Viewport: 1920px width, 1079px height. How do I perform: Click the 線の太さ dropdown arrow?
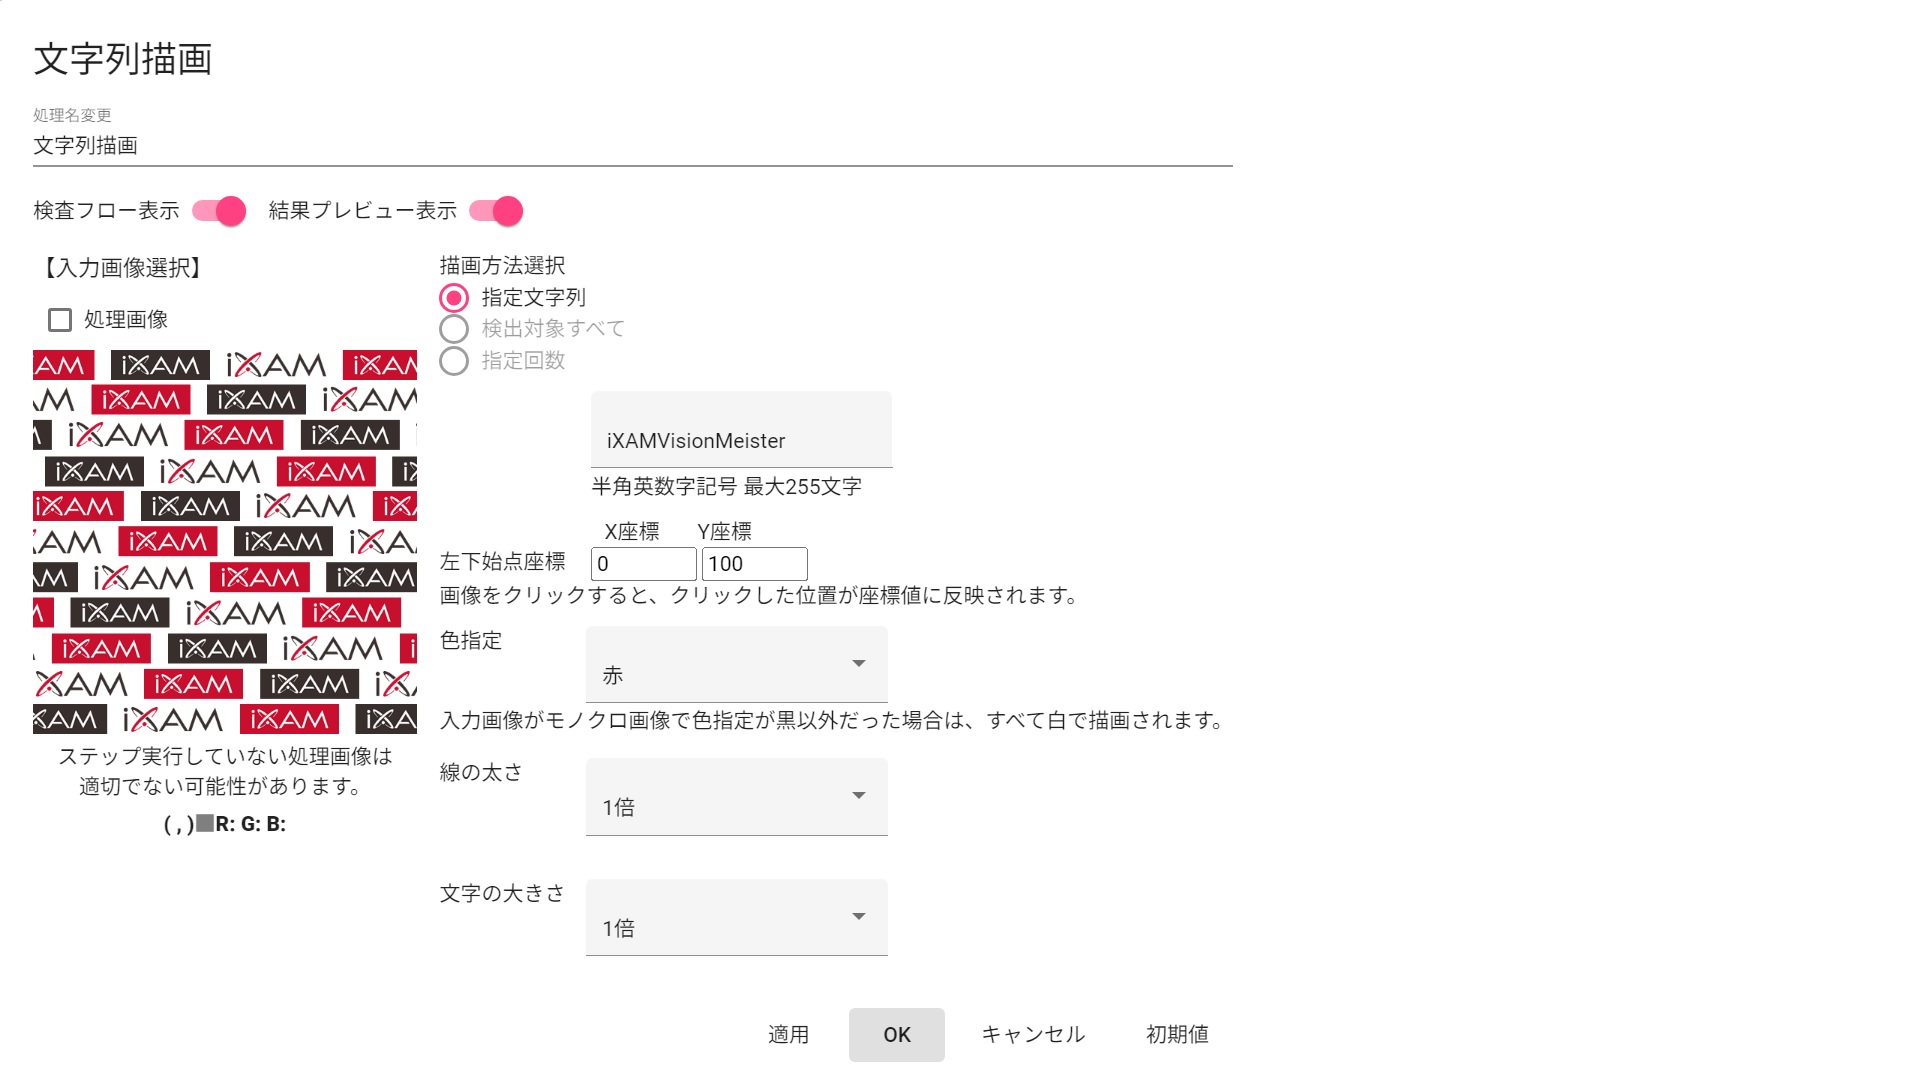pos(858,796)
